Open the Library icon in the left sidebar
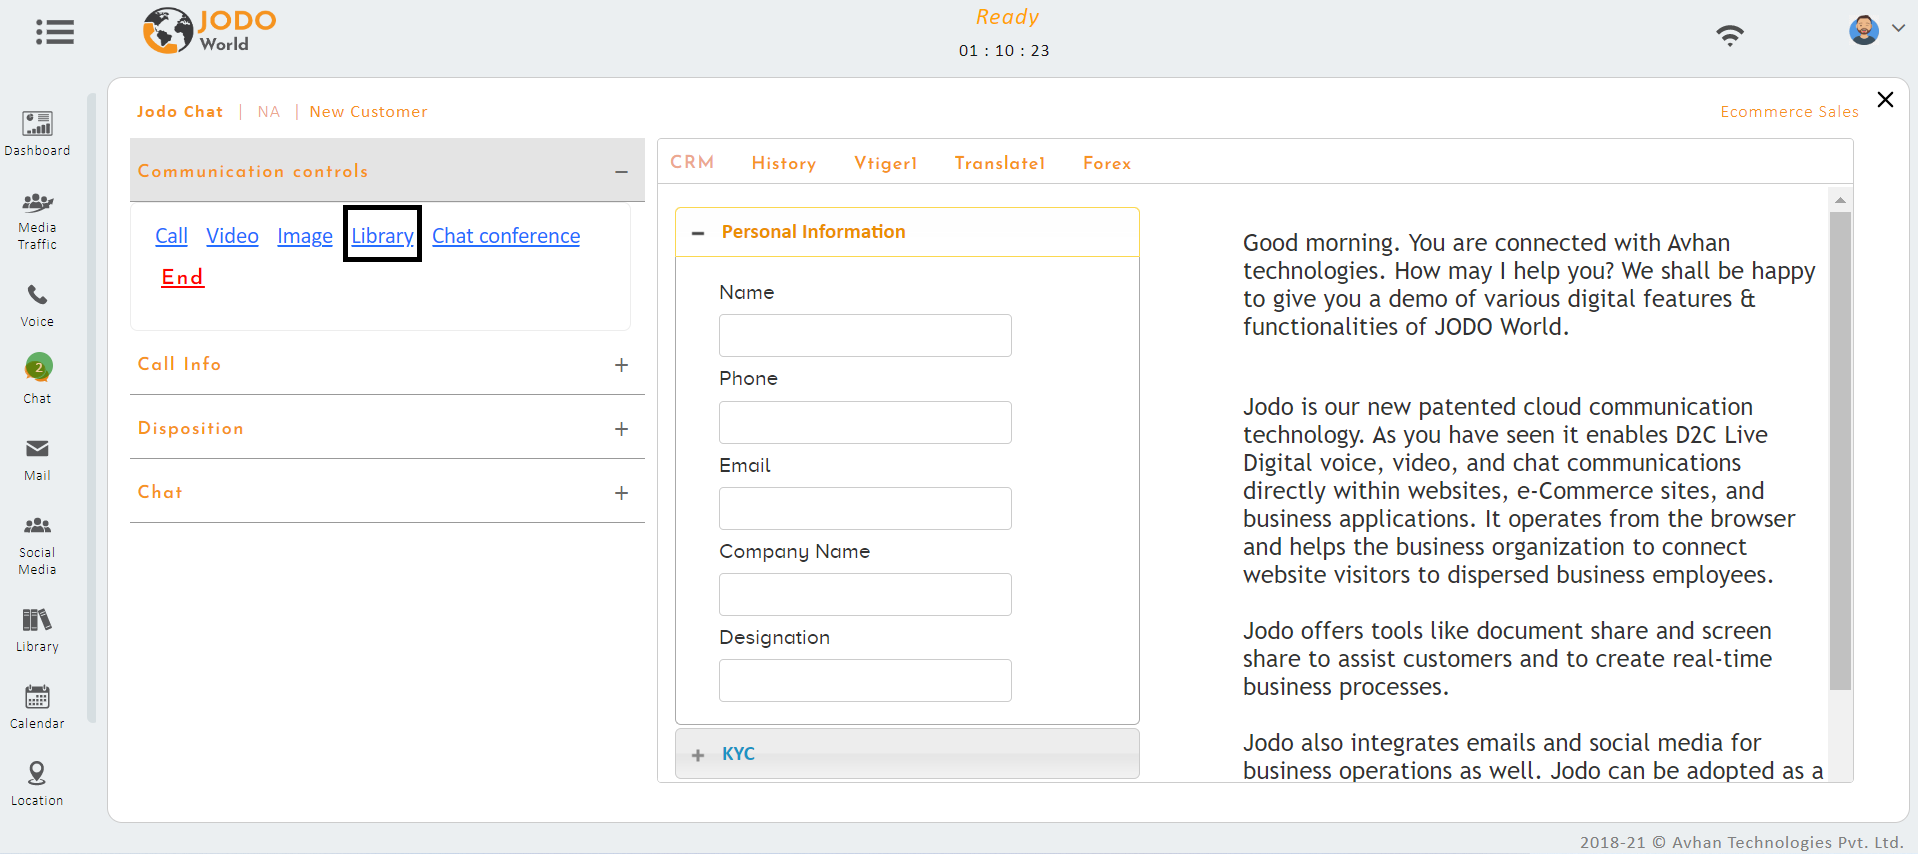The image size is (1920, 854). (x=37, y=631)
